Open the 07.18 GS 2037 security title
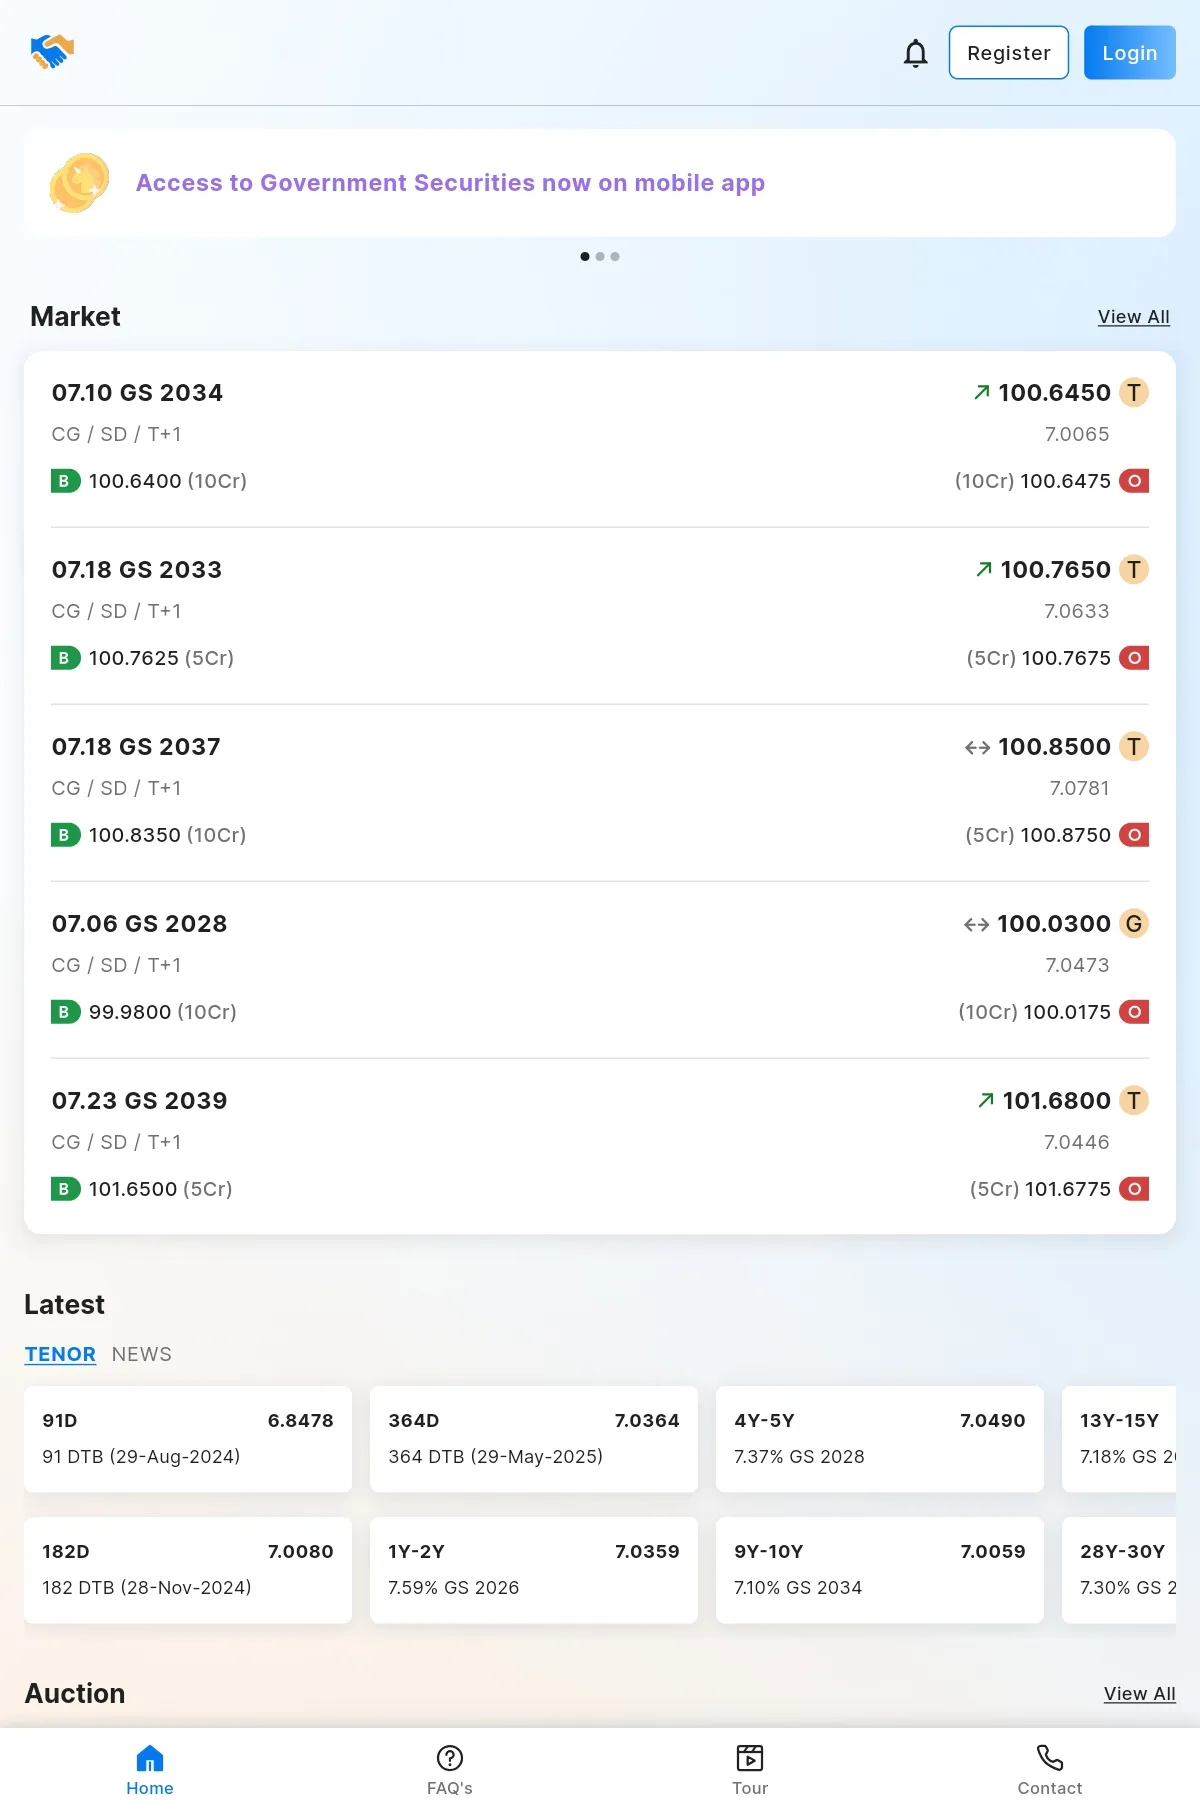The height and width of the screenshot is (1812, 1200). (136, 747)
